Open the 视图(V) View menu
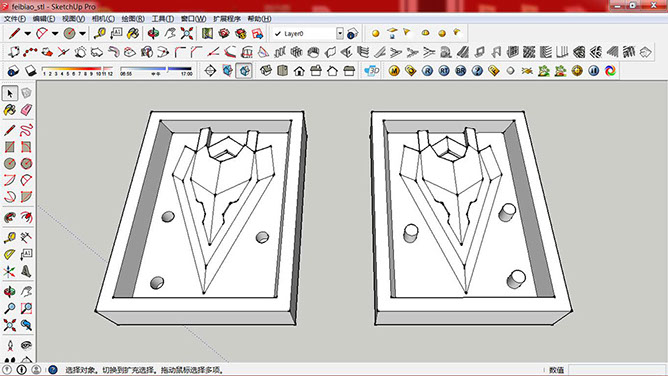 [73, 19]
